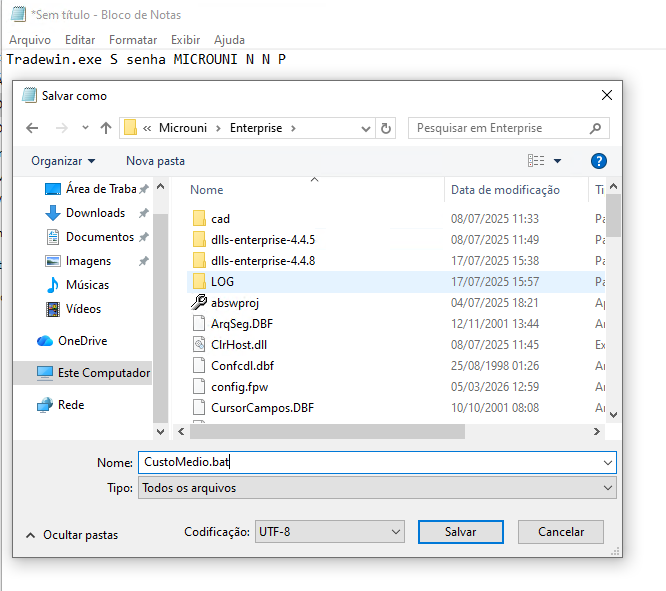Screen dimensions: 666x591
Task: Select the Músicas folder in sidebar
Action: click(87, 285)
